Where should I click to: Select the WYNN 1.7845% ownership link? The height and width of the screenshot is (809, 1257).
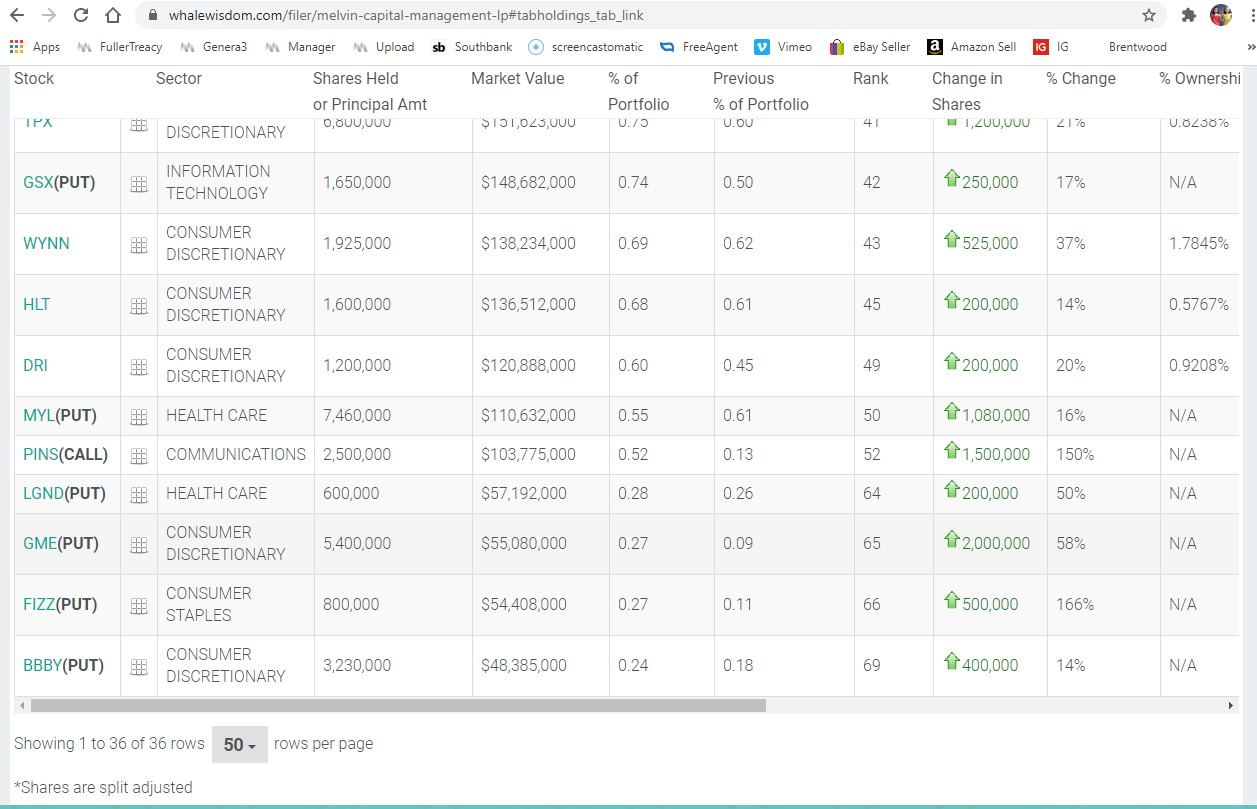tap(1199, 243)
